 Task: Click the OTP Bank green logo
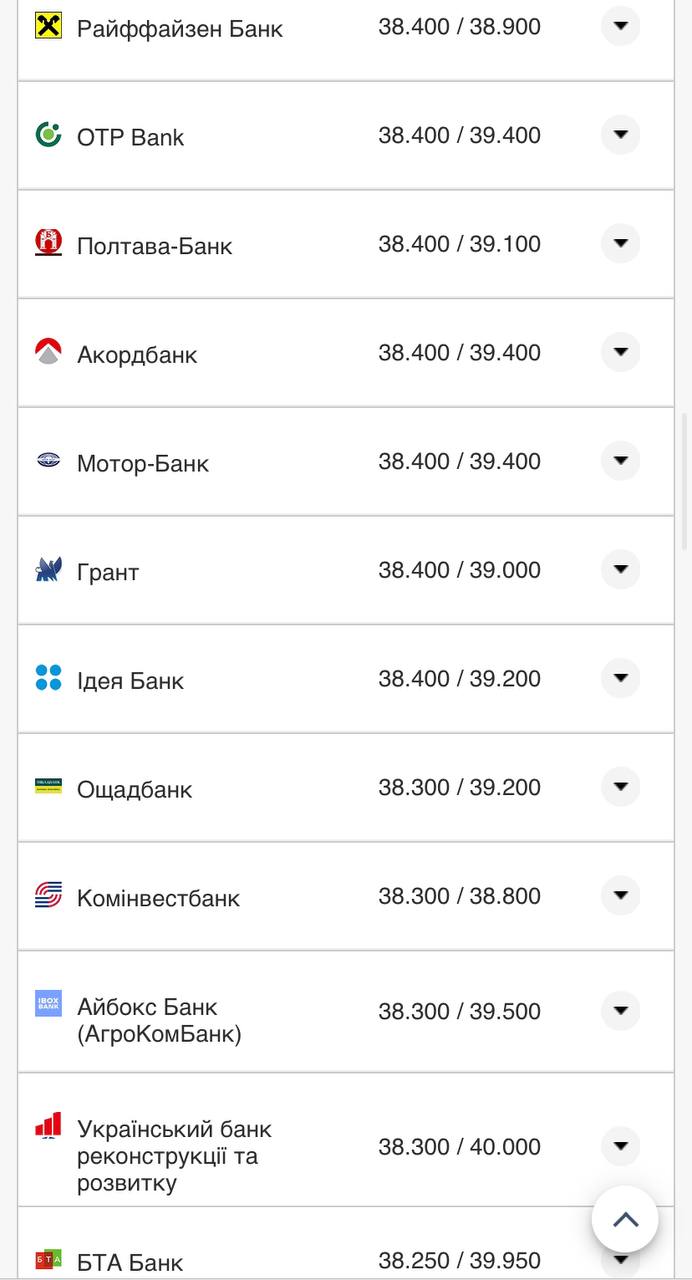click(48, 135)
